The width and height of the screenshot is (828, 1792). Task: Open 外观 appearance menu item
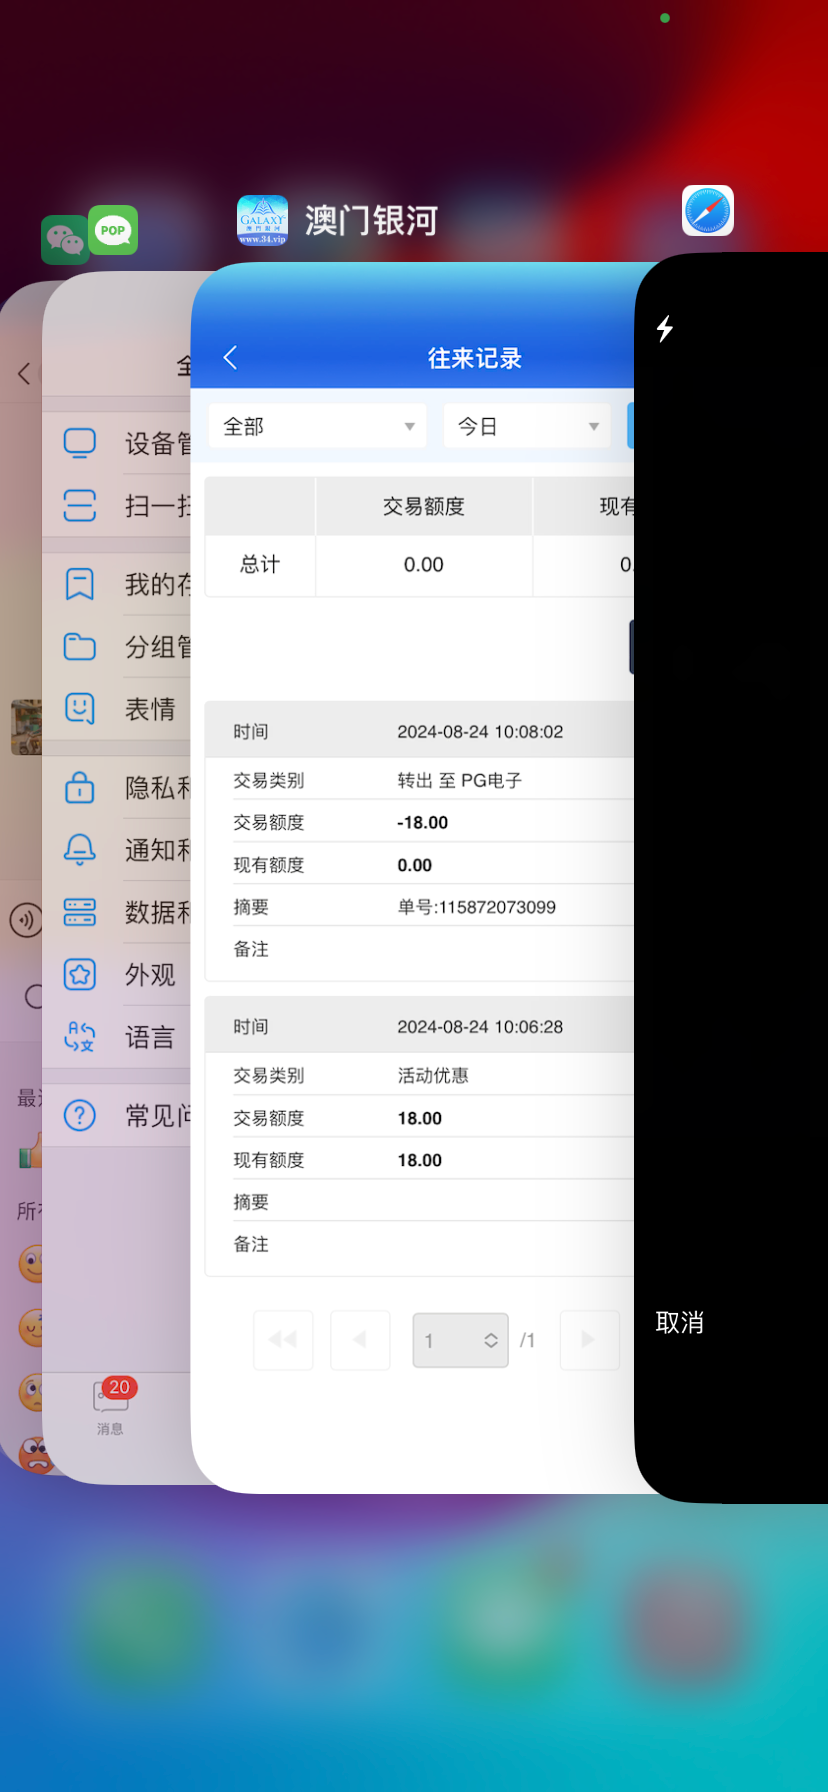click(x=150, y=975)
